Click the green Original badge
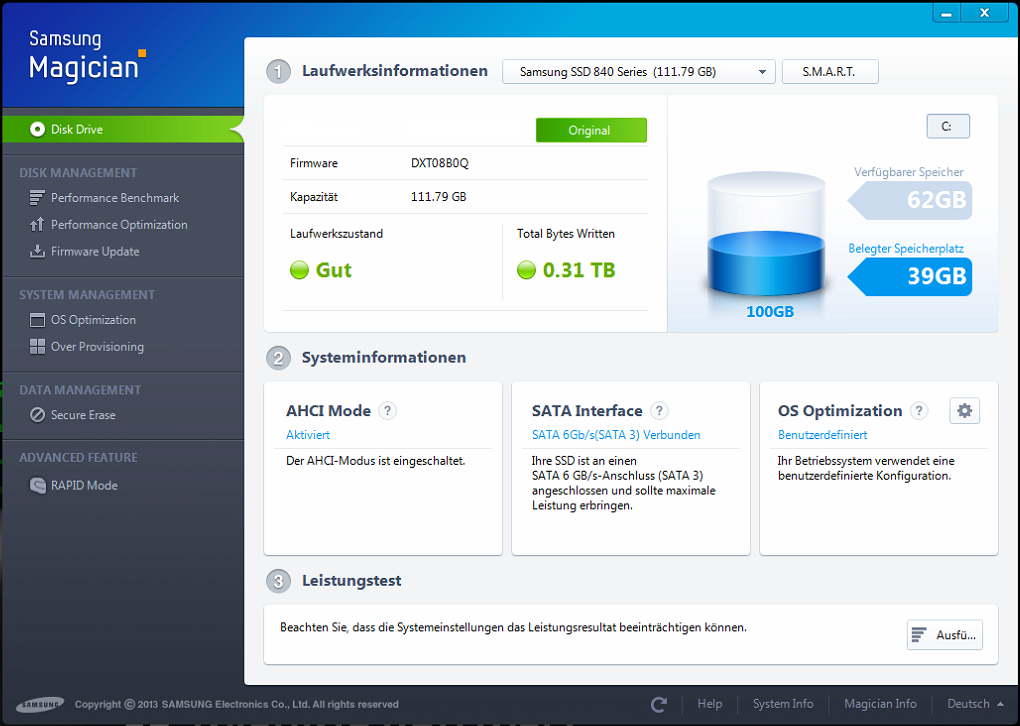The width and height of the screenshot is (1020, 726). click(x=591, y=130)
